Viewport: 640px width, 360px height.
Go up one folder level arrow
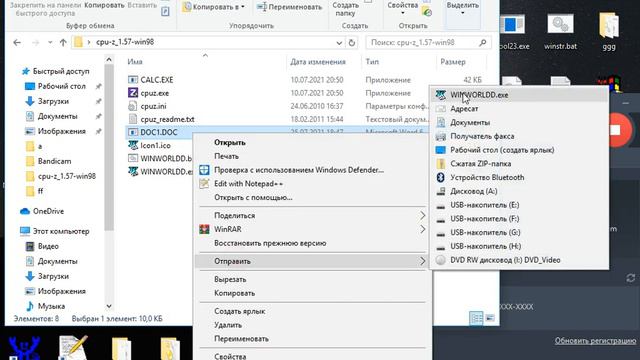tap(63, 42)
